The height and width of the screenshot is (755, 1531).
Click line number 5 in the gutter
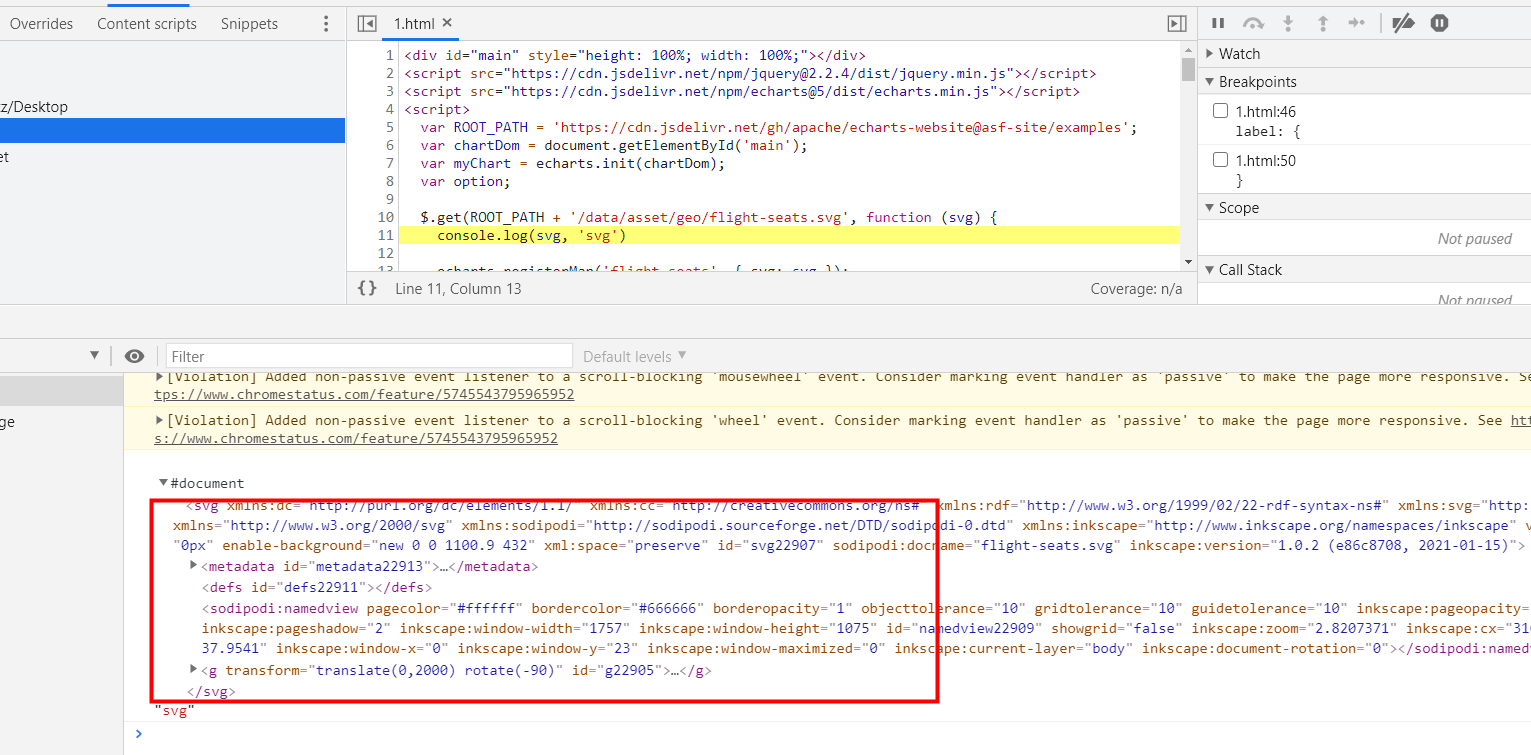[390, 127]
